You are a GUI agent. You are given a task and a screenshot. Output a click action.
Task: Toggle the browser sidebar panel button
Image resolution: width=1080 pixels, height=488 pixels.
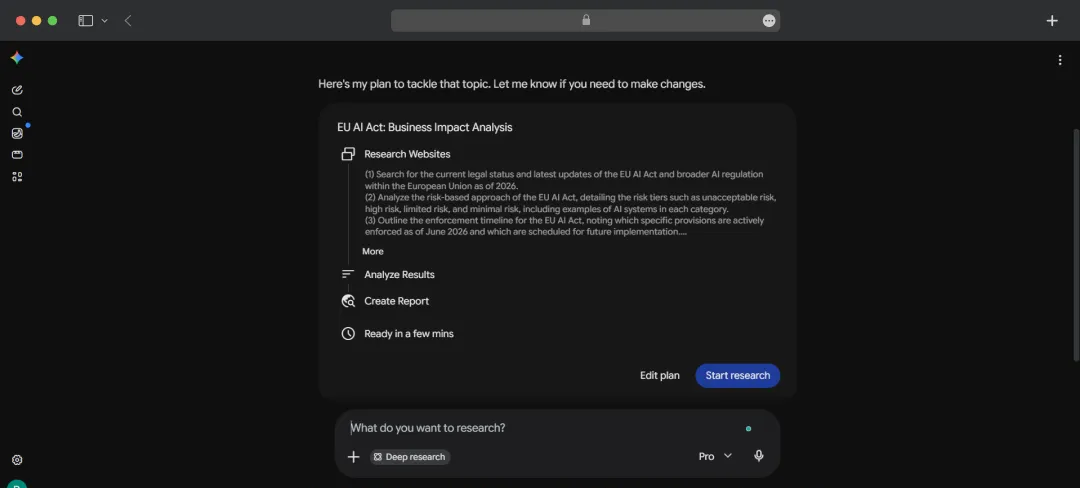click(x=85, y=21)
